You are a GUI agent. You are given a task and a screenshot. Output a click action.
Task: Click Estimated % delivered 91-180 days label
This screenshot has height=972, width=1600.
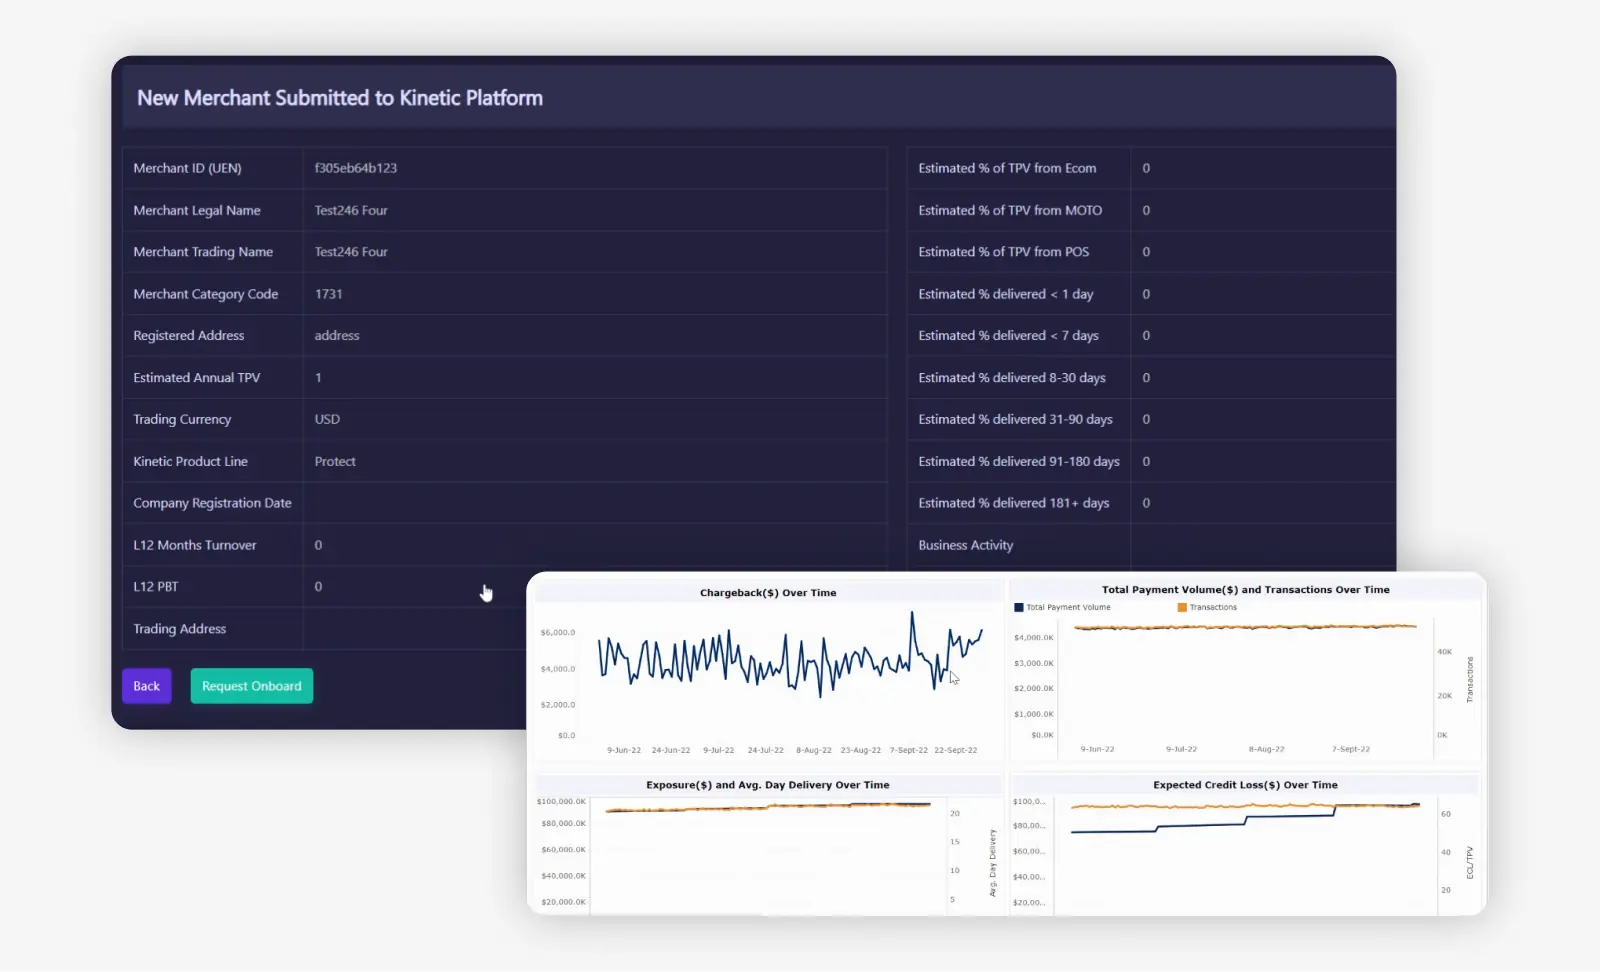tap(1019, 461)
